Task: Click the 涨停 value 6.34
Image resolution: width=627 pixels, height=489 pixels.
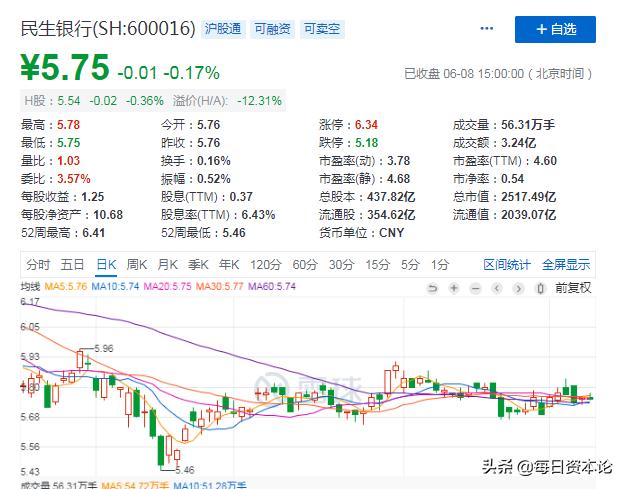Action: coord(366,125)
